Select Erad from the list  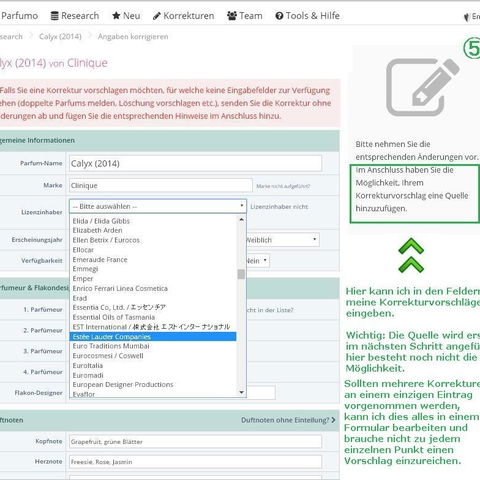pyautogui.click(x=153, y=298)
